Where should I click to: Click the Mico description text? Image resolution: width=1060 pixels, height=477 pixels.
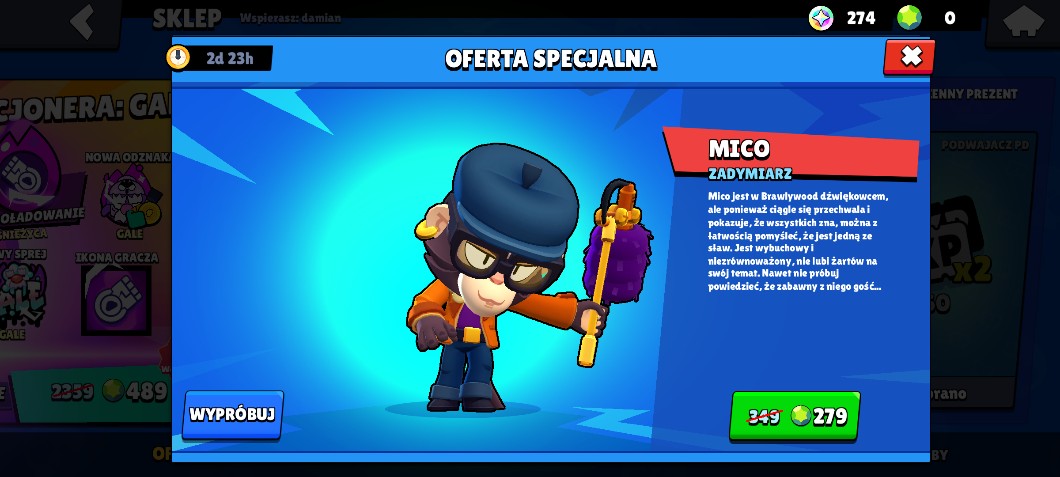(798, 241)
